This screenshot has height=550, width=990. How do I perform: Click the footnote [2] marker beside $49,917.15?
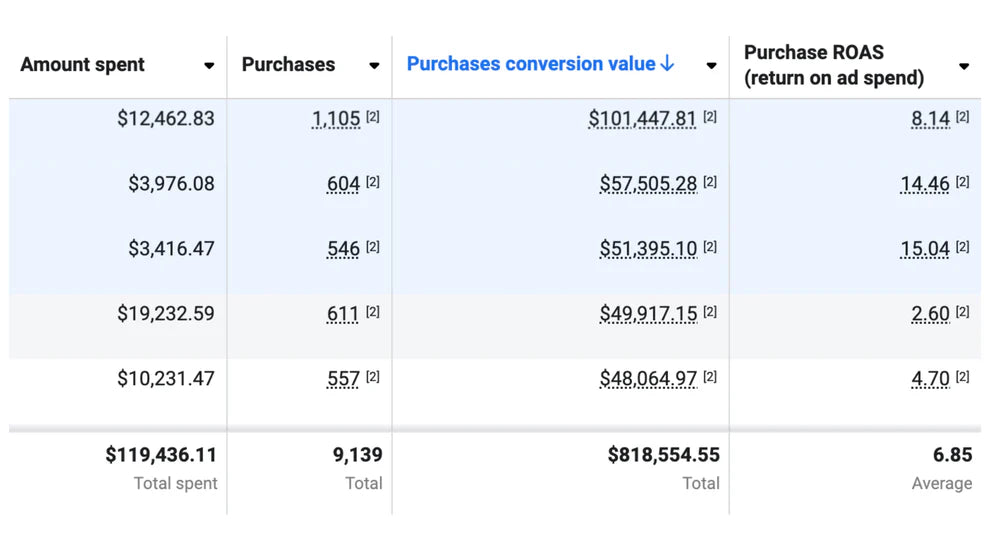click(710, 312)
